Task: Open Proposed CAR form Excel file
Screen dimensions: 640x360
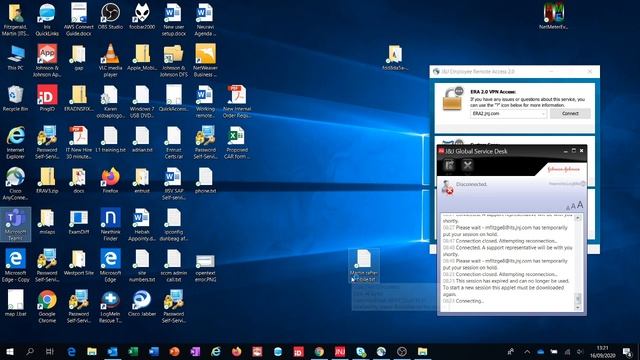Action: (x=237, y=142)
